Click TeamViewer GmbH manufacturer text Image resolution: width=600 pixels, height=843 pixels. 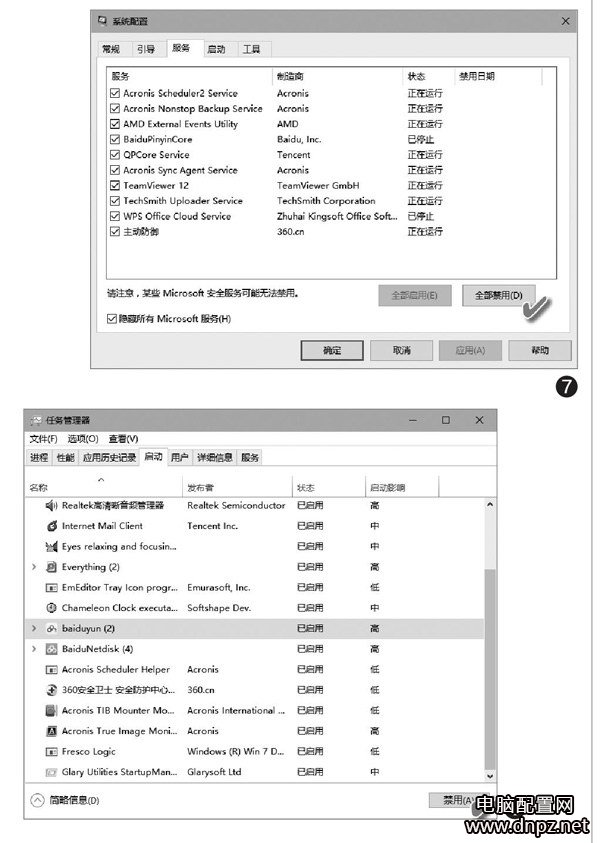coord(318,185)
